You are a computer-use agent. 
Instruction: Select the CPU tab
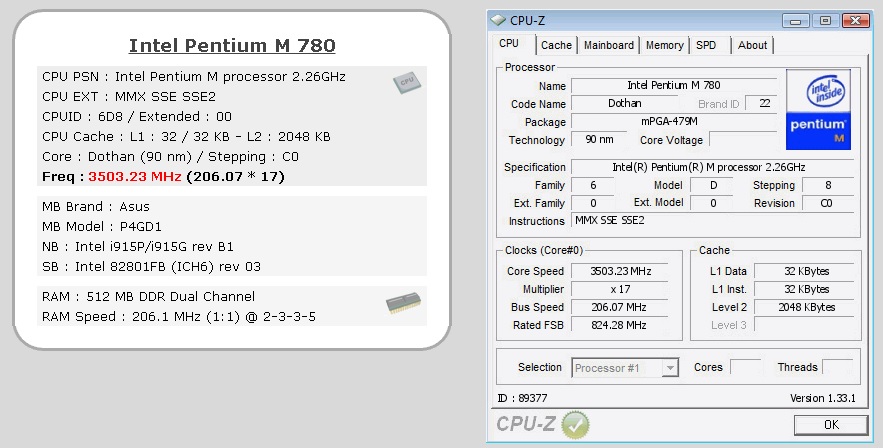tap(509, 43)
